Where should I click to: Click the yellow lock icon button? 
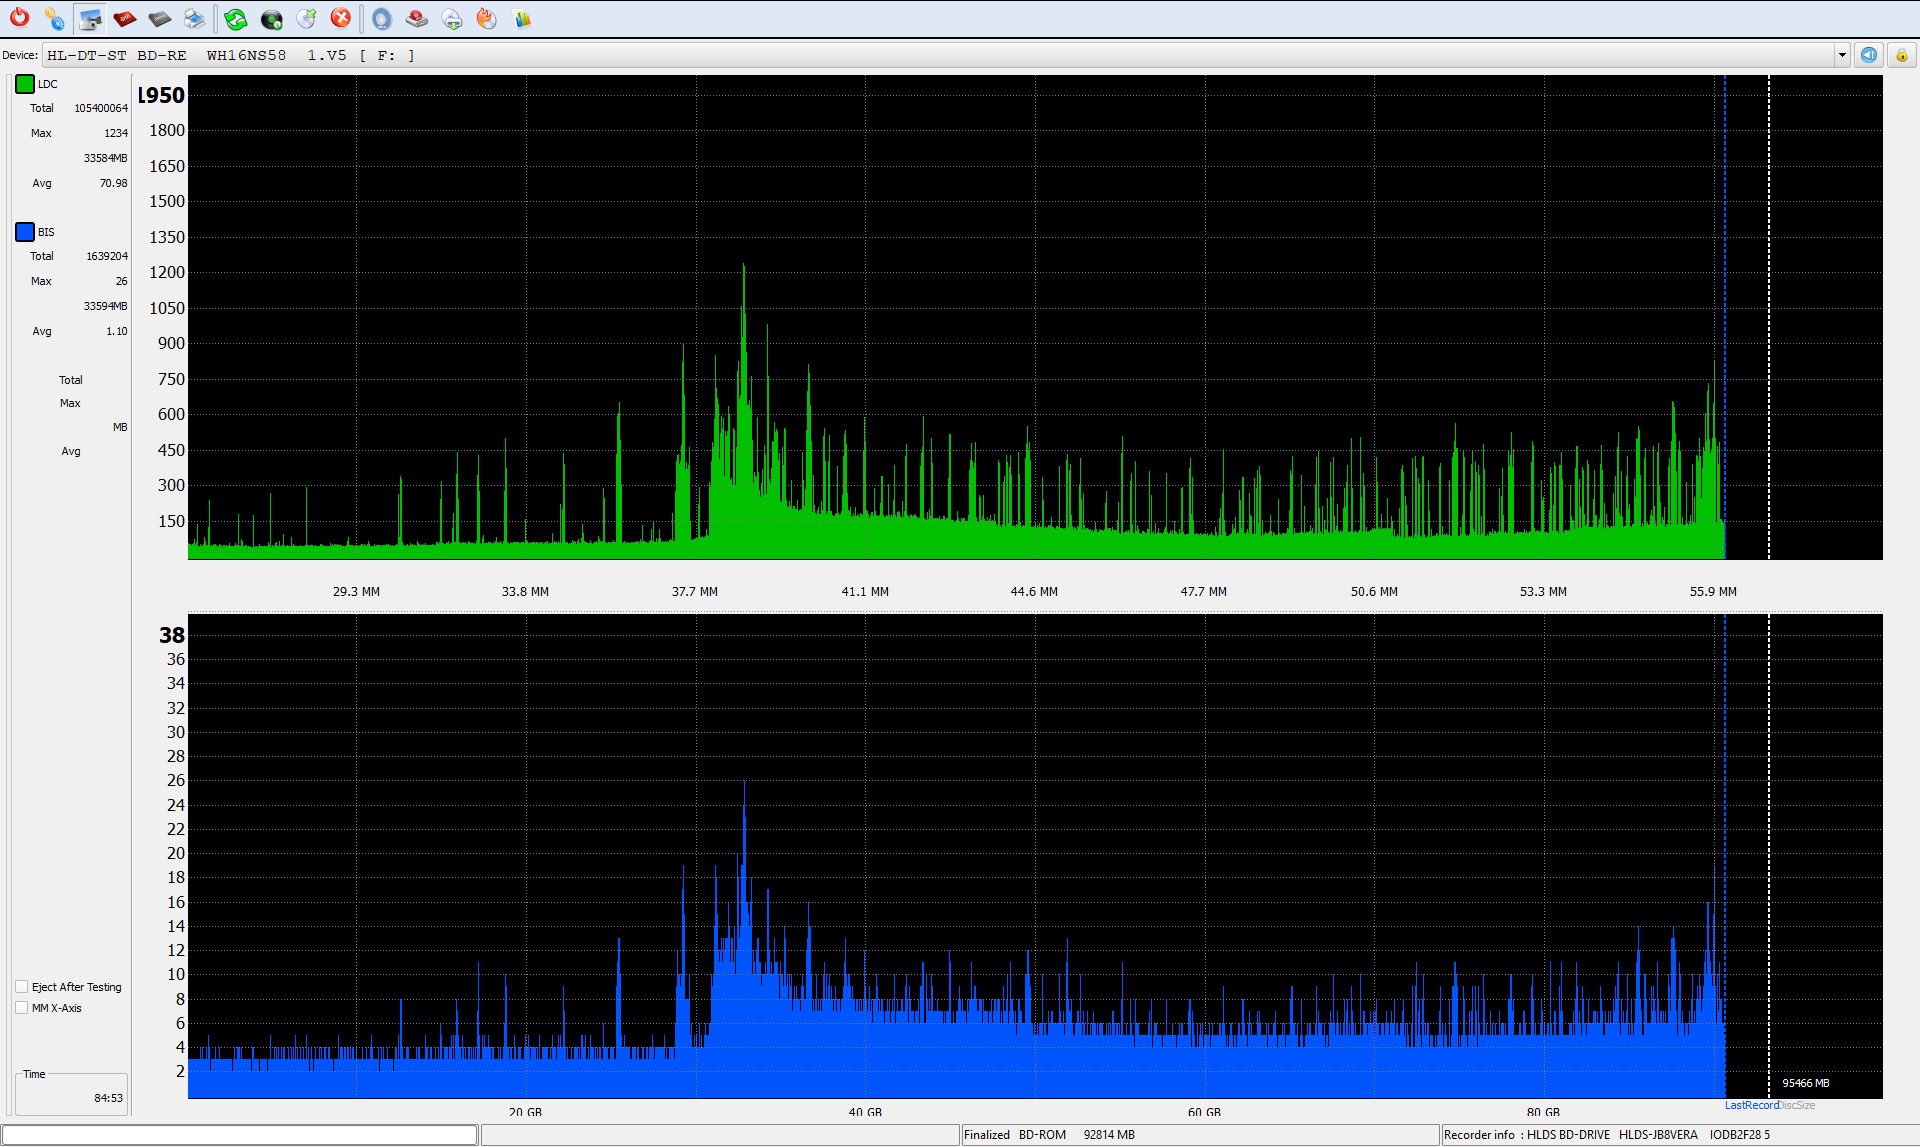[x=1901, y=55]
